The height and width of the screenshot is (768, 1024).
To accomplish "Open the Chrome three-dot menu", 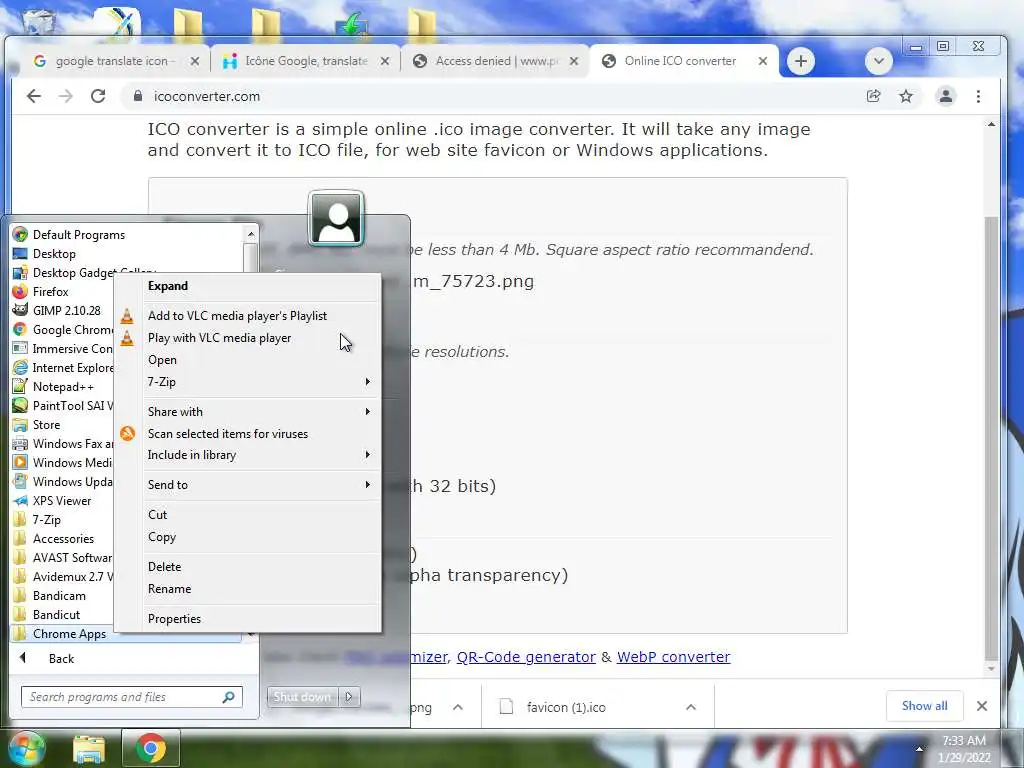I will pyautogui.click(x=978, y=97).
